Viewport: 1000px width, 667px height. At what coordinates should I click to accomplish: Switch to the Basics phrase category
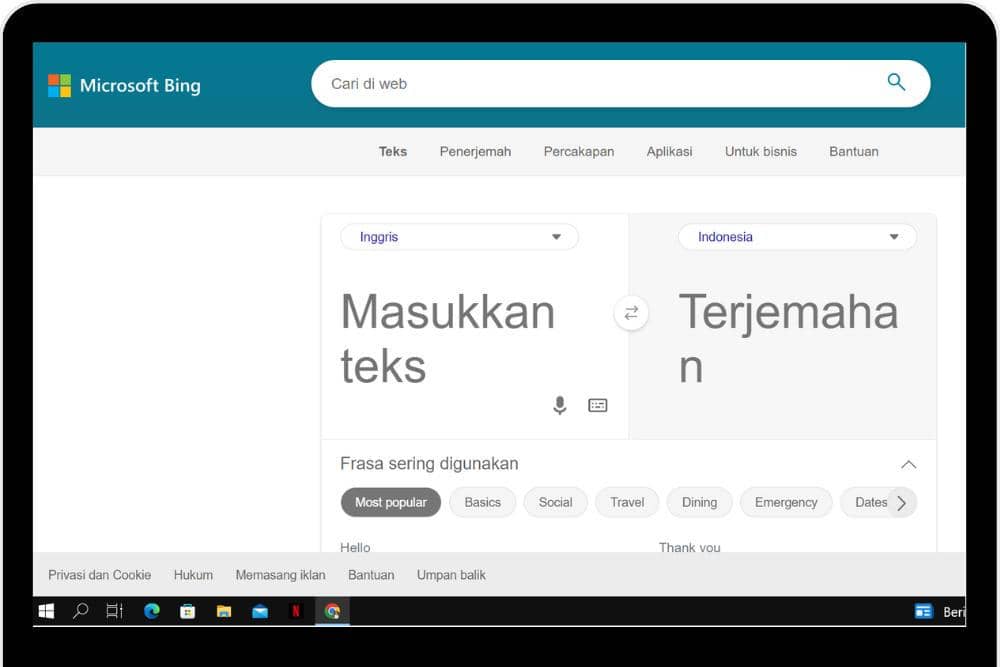(482, 502)
